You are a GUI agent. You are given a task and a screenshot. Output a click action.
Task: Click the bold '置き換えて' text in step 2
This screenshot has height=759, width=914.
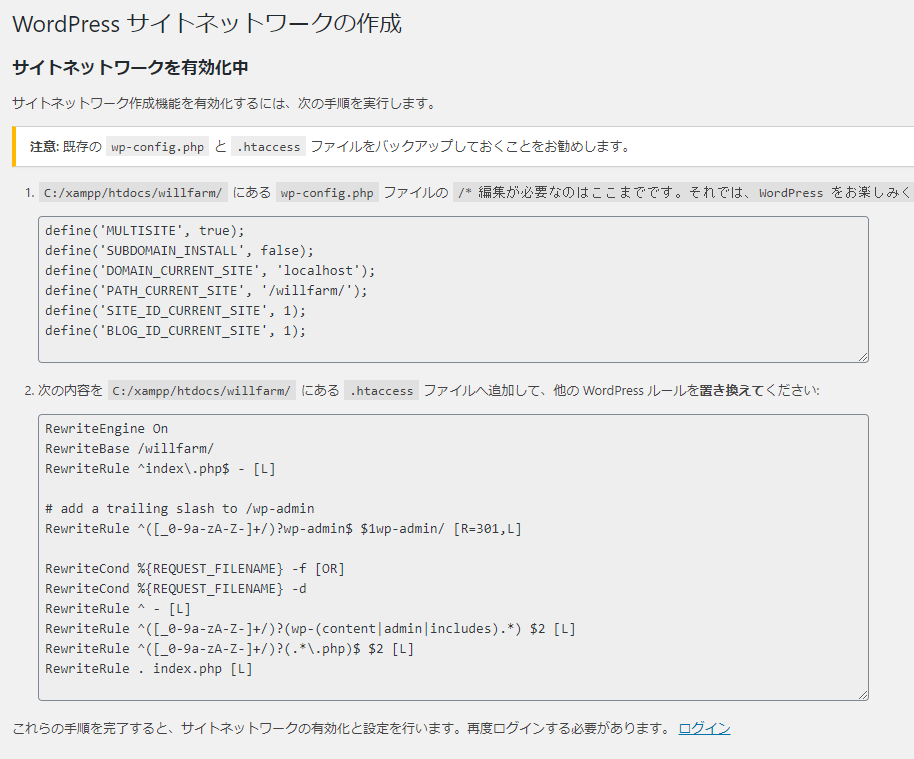coord(731,391)
